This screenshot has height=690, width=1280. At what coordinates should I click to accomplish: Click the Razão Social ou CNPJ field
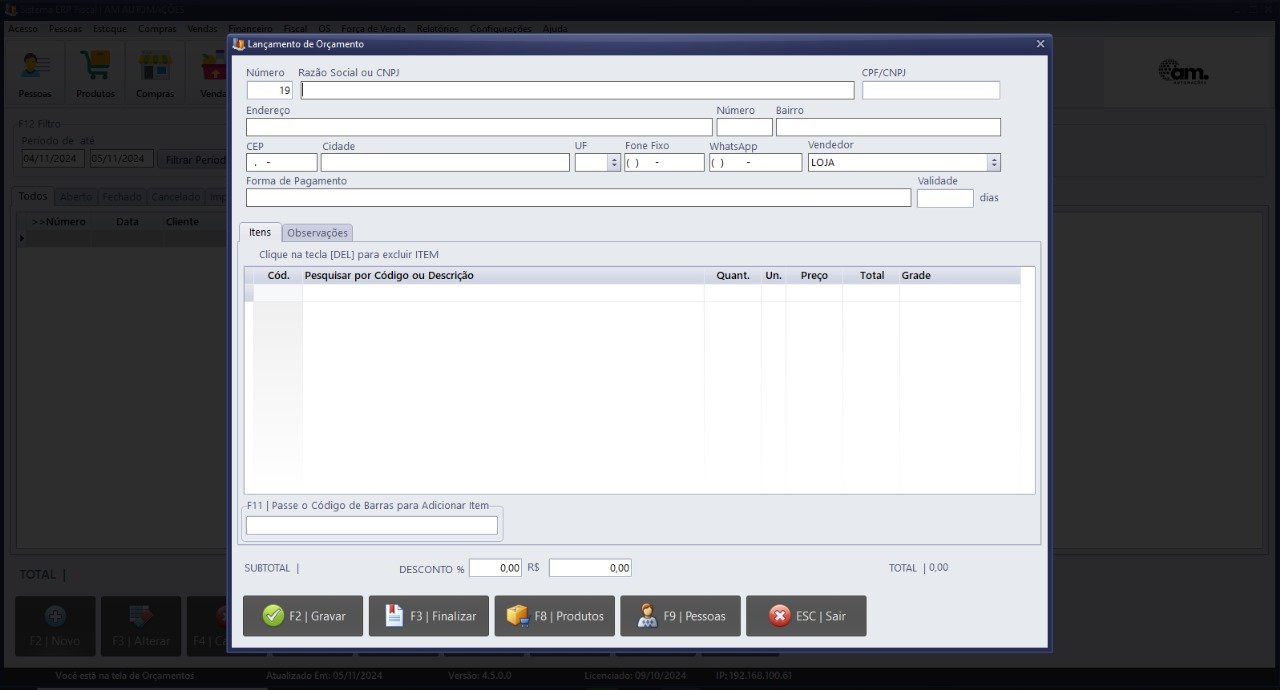click(x=577, y=90)
